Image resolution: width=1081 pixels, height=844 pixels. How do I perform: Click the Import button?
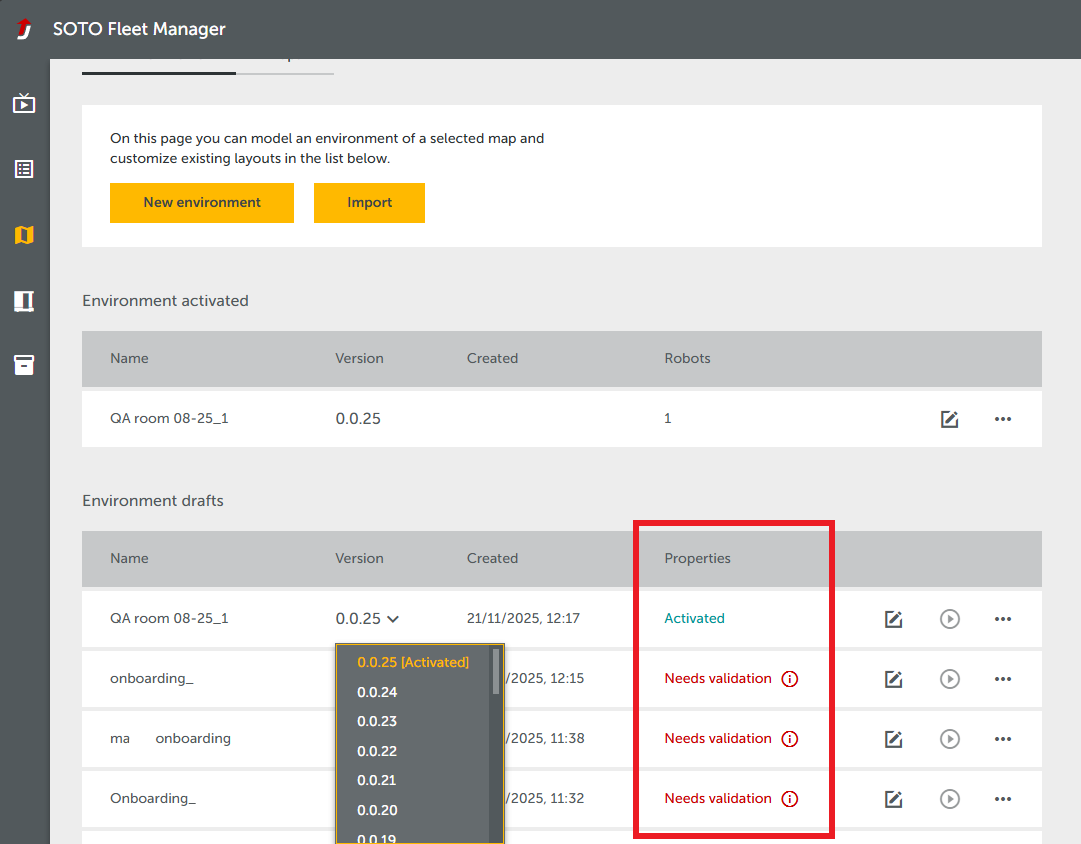(x=370, y=203)
